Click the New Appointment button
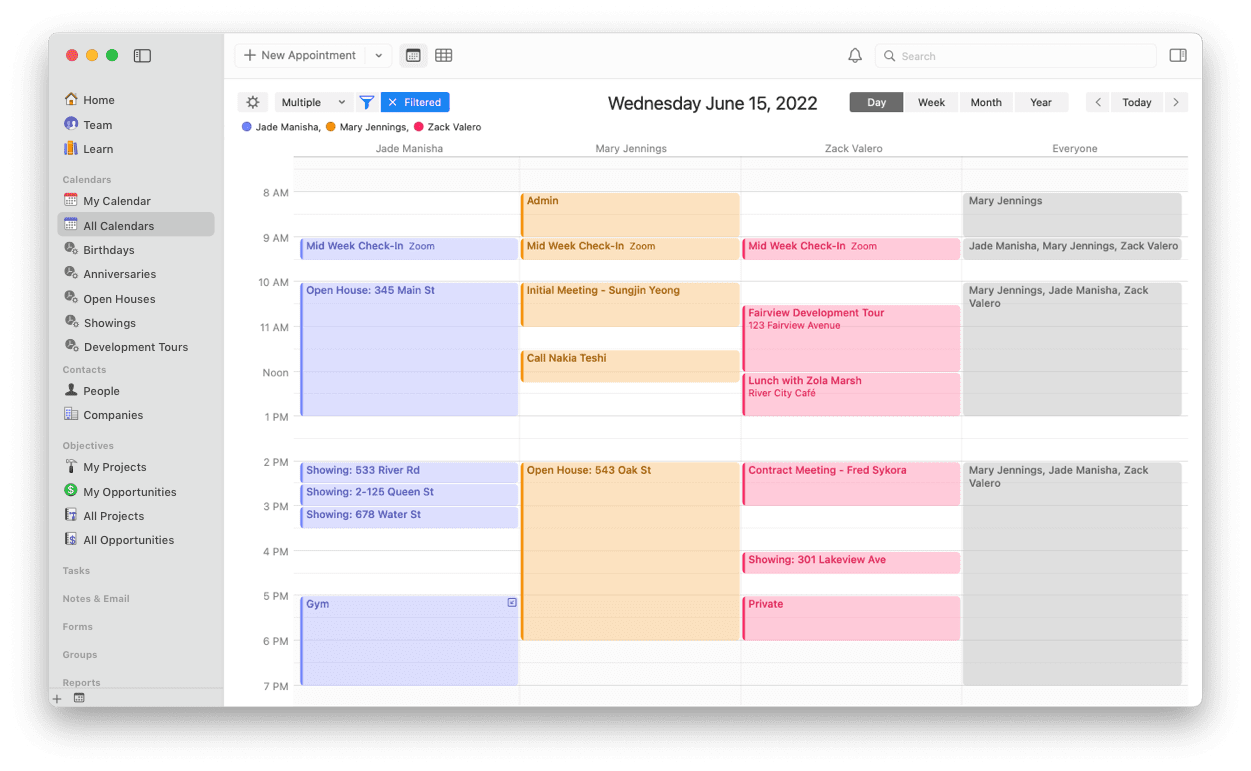 [x=300, y=56]
